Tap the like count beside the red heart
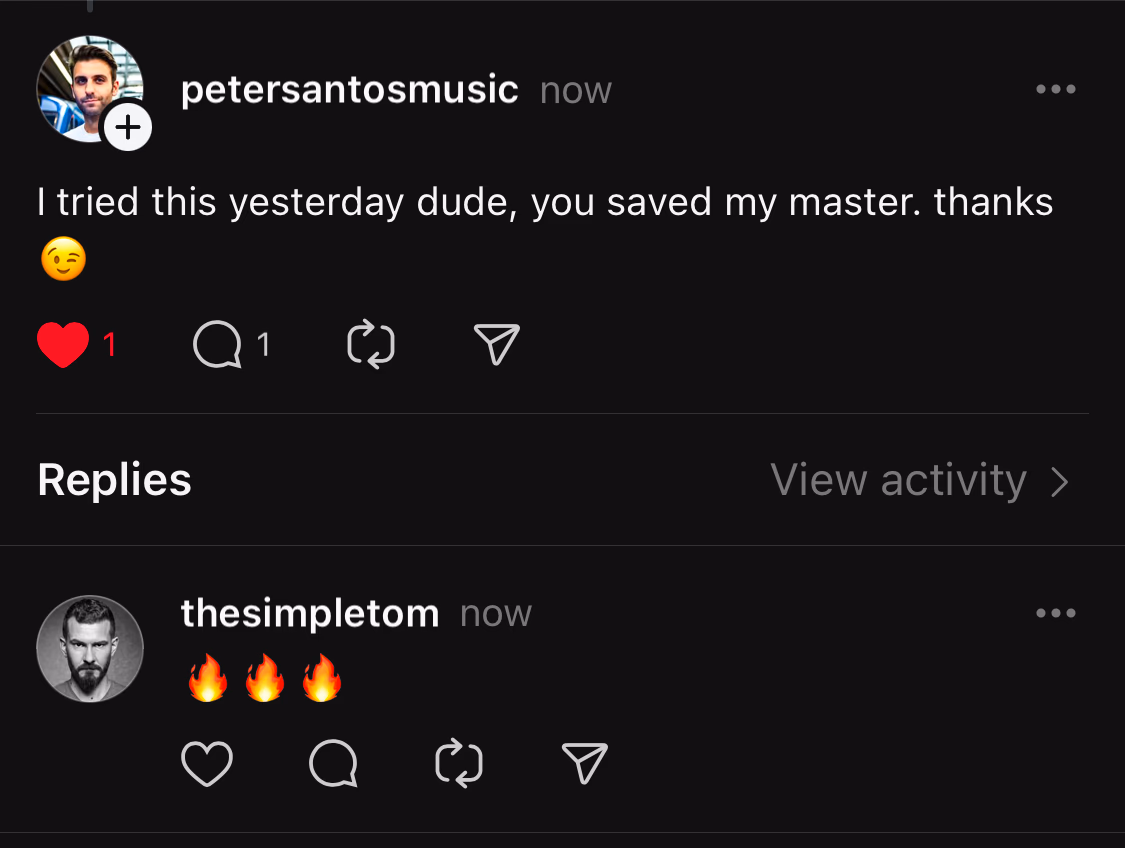This screenshot has width=1125, height=848. (108, 344)
